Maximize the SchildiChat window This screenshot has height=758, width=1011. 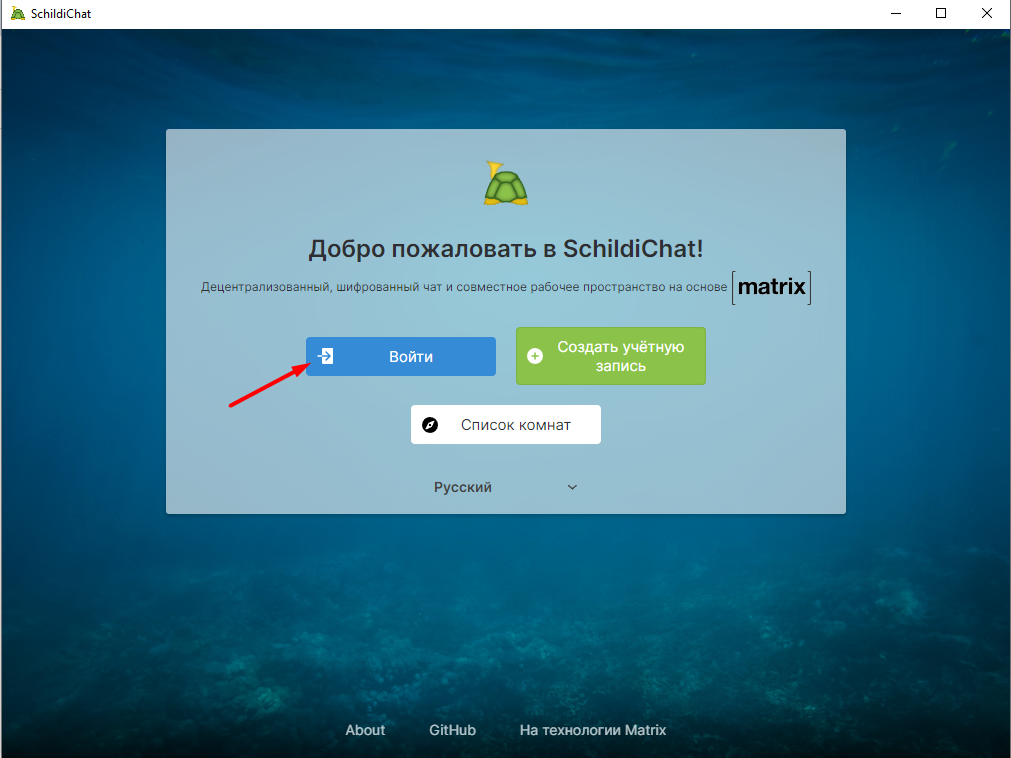(x=941, y=14)
